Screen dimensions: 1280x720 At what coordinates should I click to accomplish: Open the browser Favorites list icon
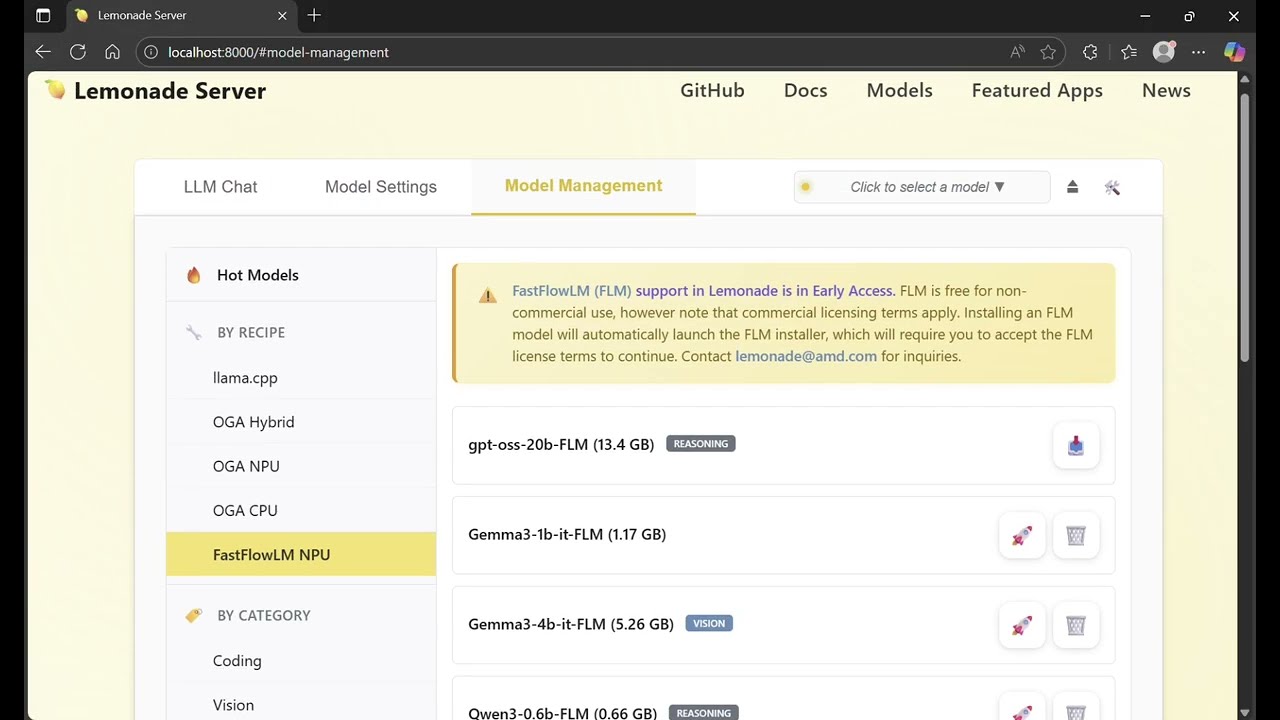(1129, 52)
